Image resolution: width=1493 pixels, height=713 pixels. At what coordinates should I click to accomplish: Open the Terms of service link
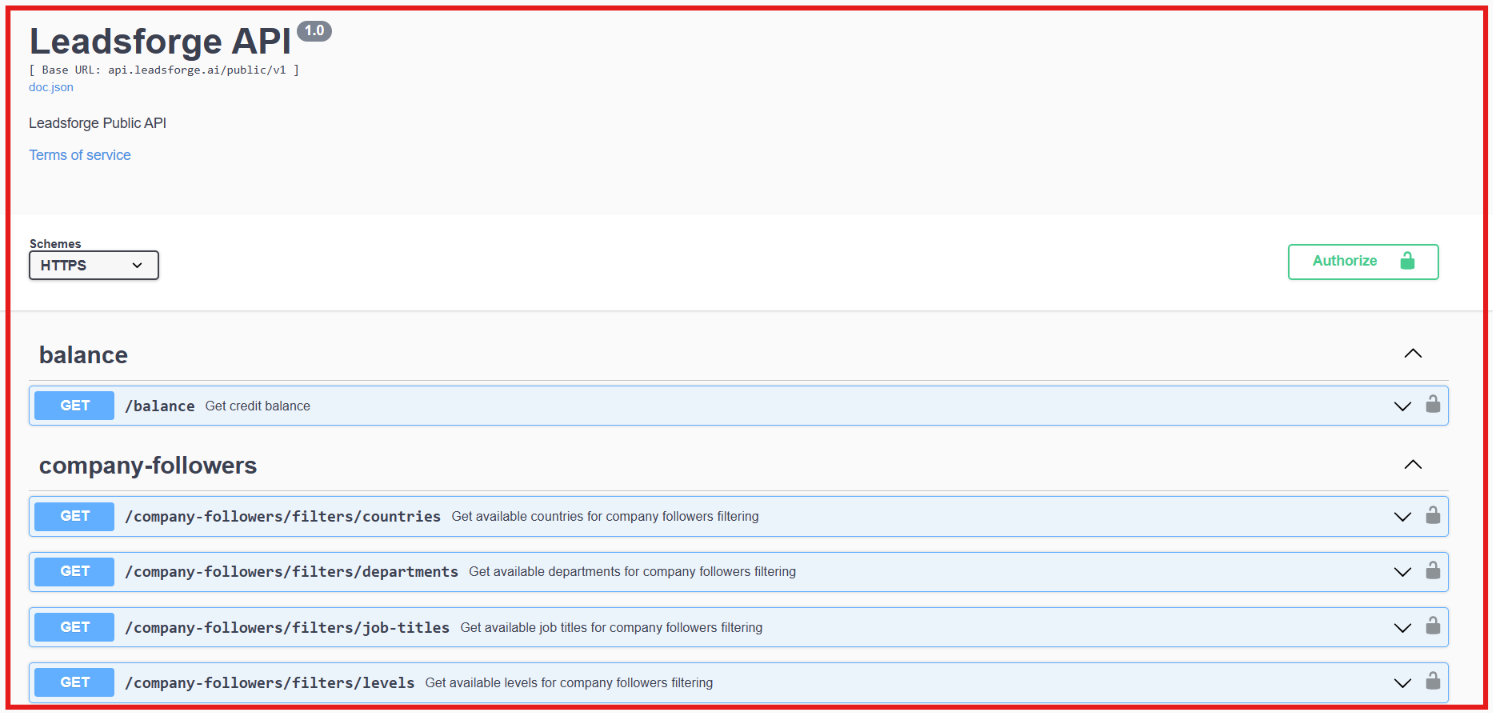(x=80, y=155)
